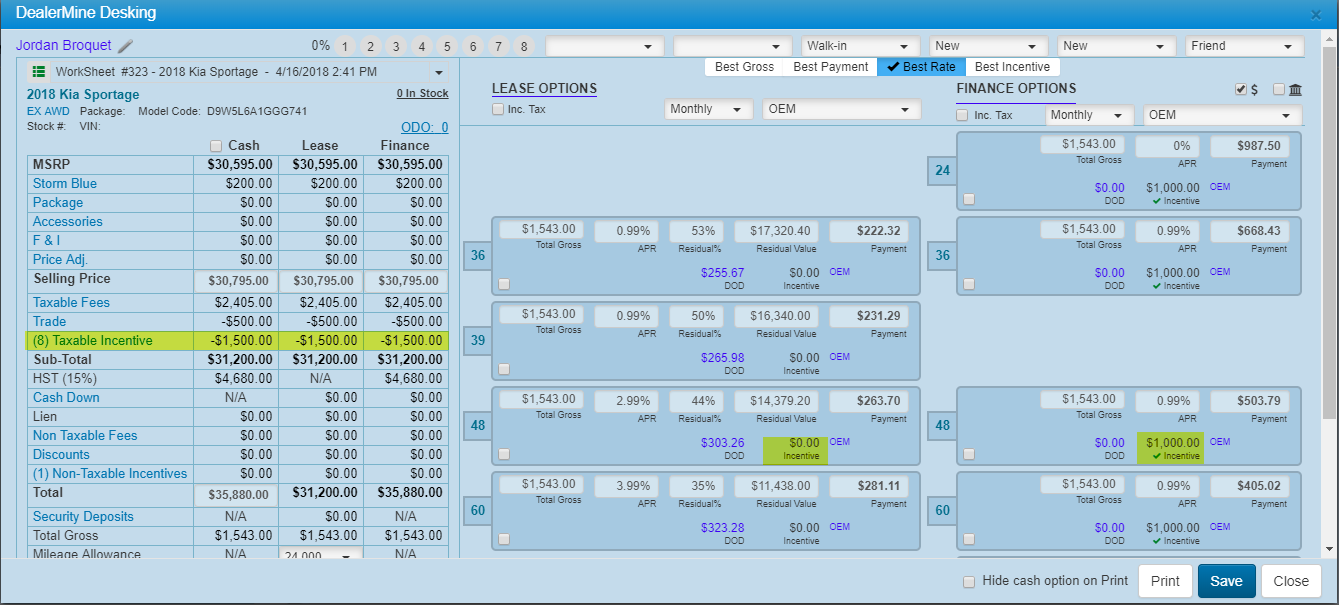Check Hide cash option on Print
The height and width of the screenshot is (605, 1339).
coord(968,581)
